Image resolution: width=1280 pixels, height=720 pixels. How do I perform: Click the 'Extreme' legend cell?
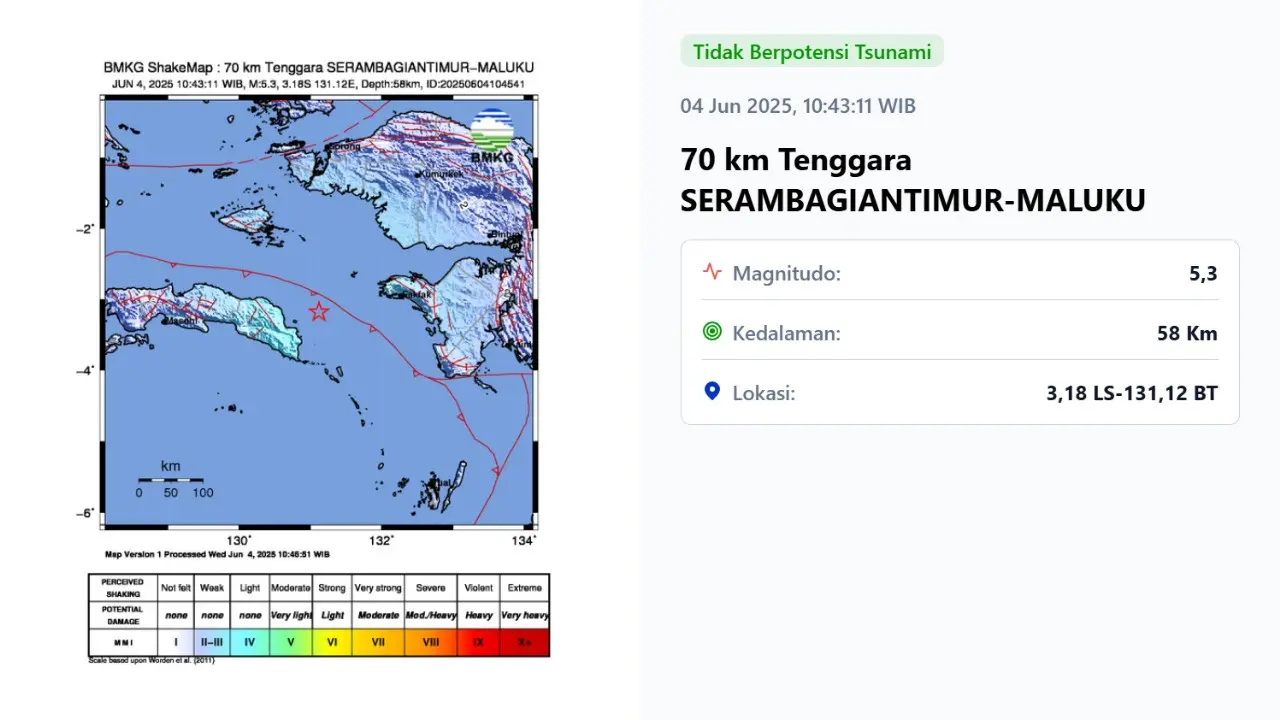tap(524, 588)
